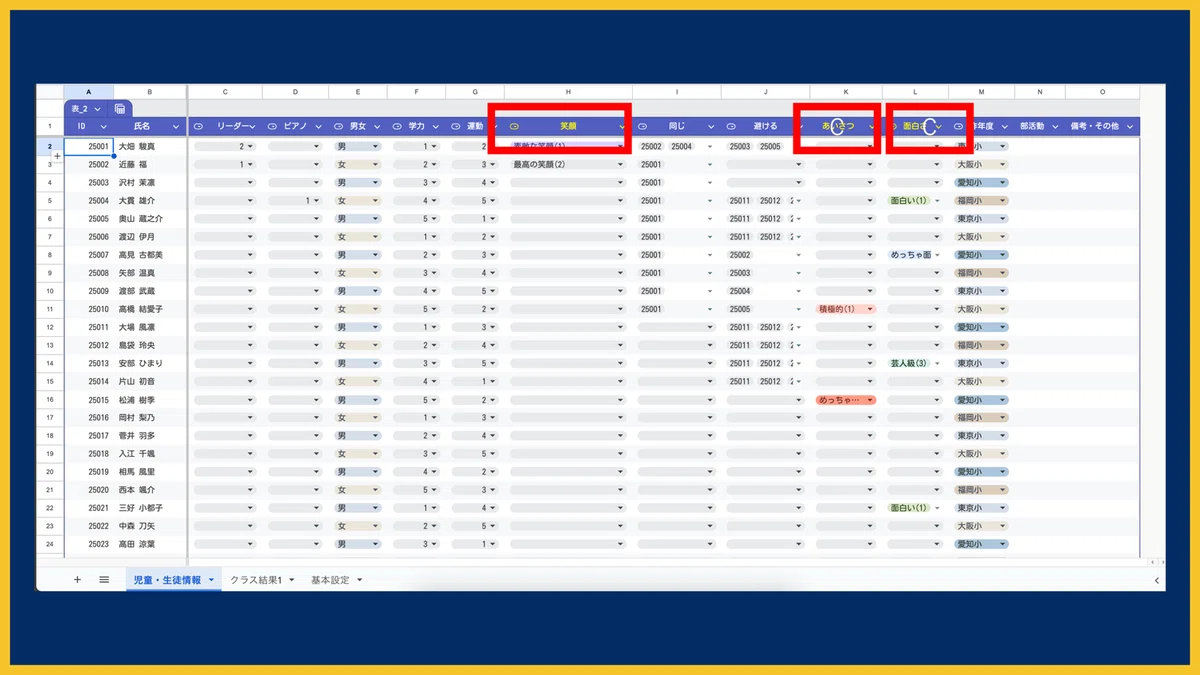Open the 芸人級(3) chip dropdown
The image size is (1200, 675).
[915, 363]
